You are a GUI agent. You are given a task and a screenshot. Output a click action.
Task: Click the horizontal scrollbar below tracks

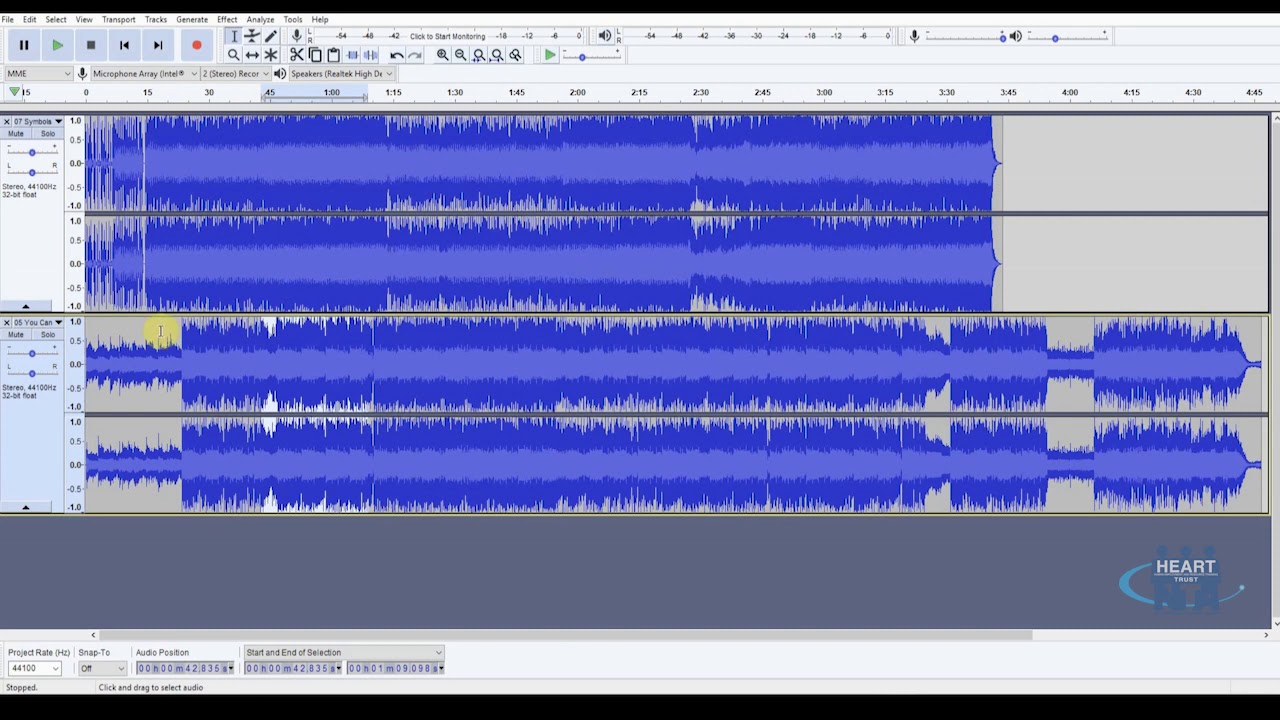click(x=566, y=635)
